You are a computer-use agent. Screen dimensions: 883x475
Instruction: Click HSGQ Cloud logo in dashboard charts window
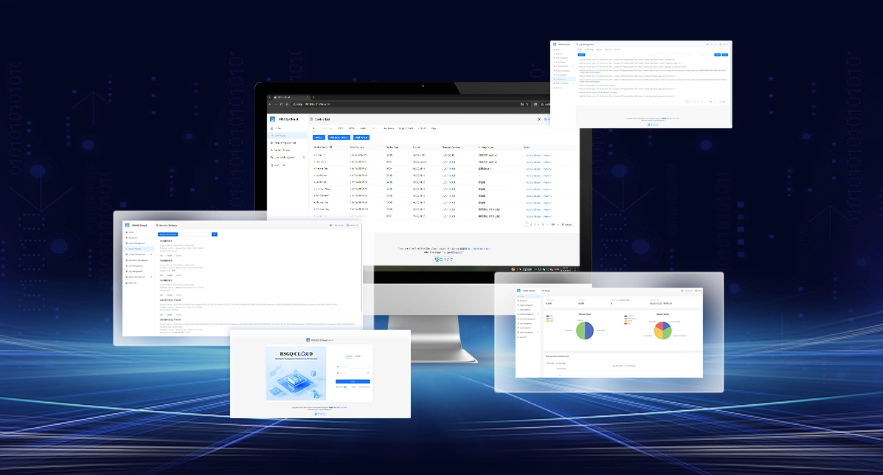point(520,290)
